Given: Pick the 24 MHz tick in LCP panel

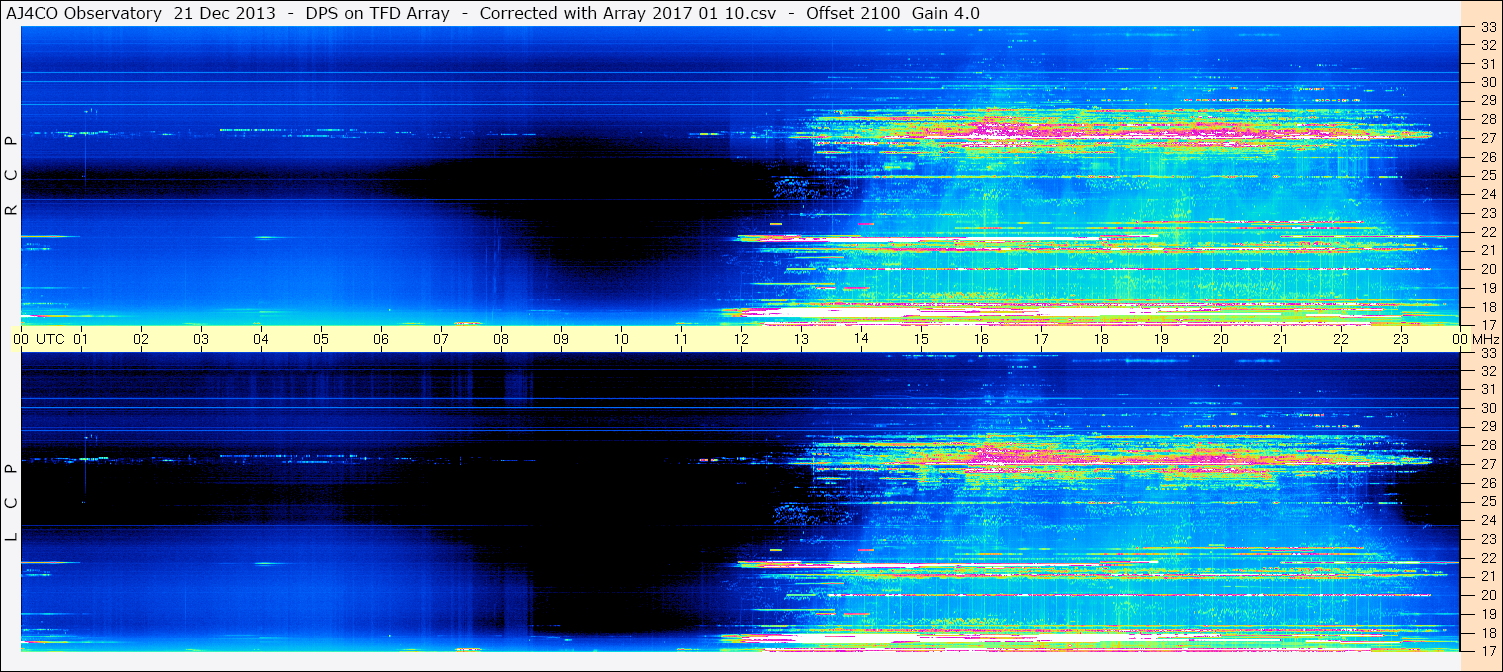Looking at the screenshot, I should (x=1487, y=520).
